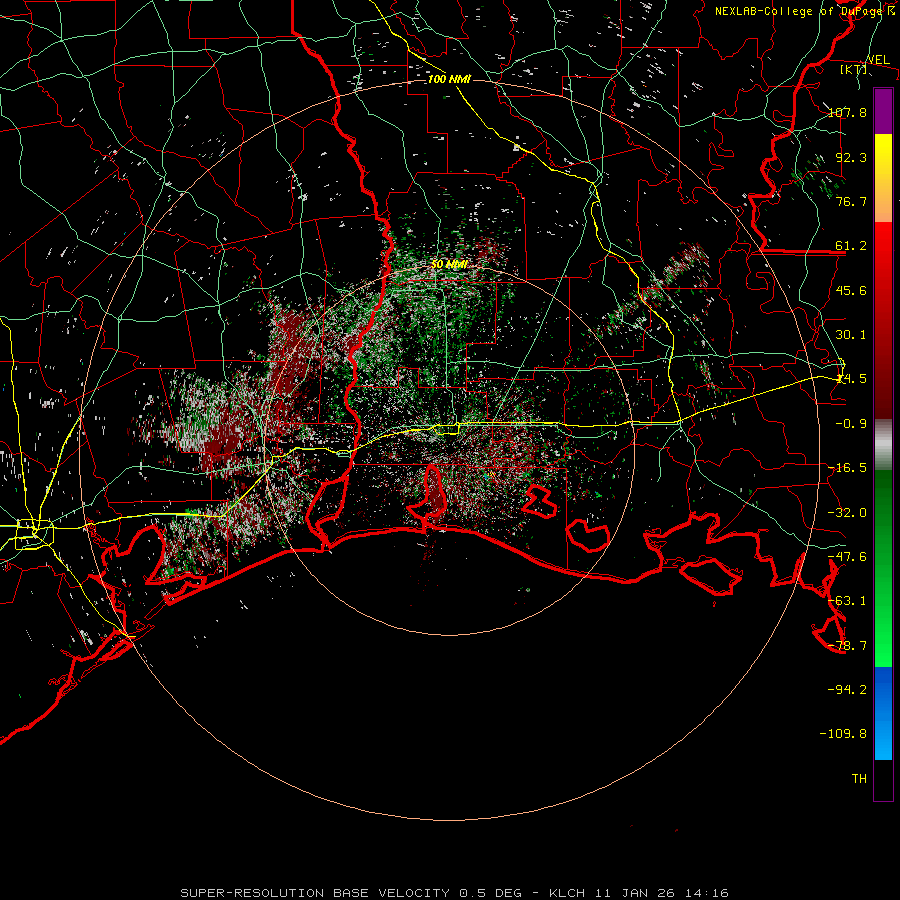Click the 50 NMI range ring label
Image resolution: width=900 pixels, height=900 pixels.
(449, 264)
